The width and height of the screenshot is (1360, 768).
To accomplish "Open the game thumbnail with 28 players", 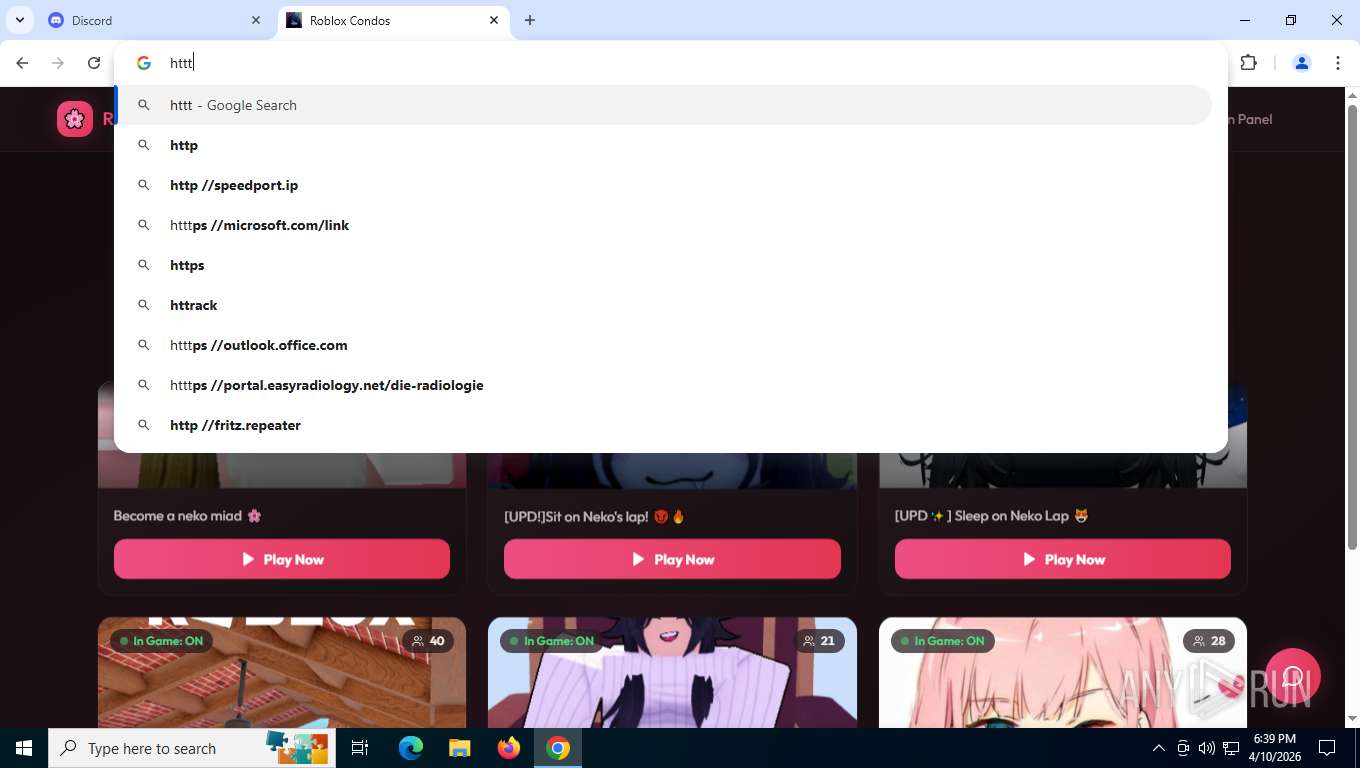I will 1063,672.
